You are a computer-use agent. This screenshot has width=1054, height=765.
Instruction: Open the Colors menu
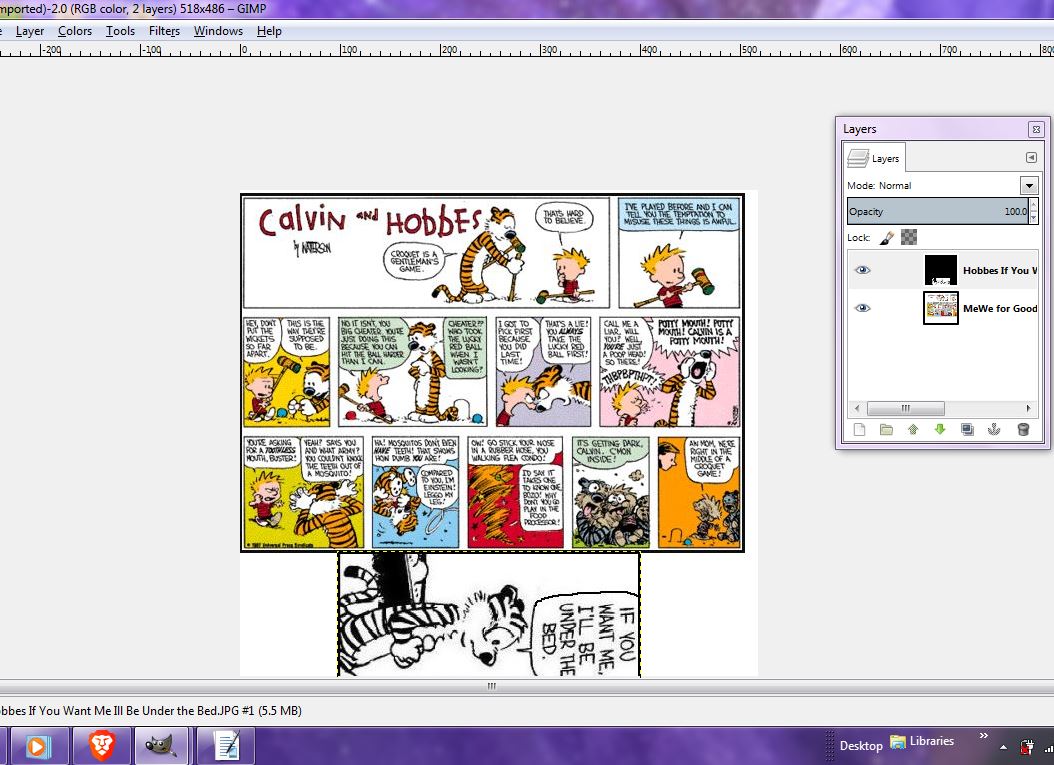point(75,31)
